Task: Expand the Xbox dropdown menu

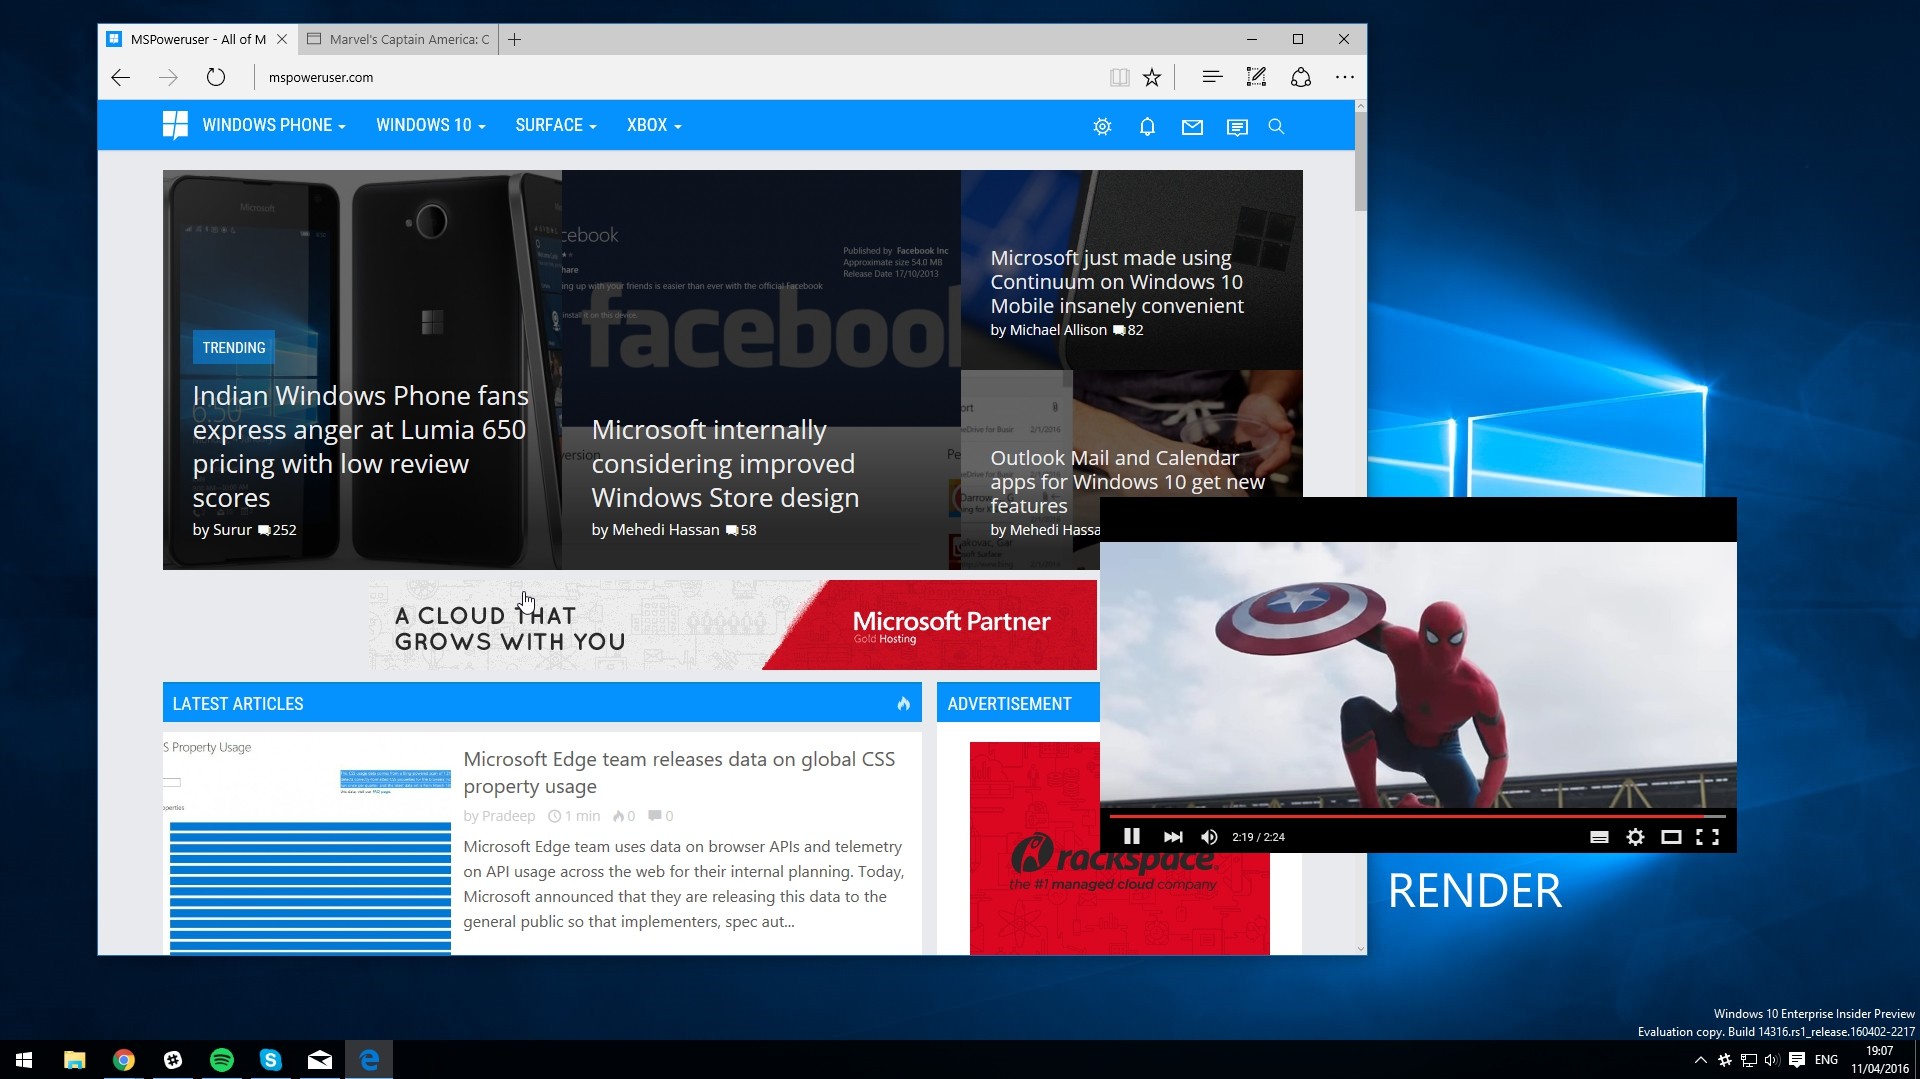Action: (653, 125)
